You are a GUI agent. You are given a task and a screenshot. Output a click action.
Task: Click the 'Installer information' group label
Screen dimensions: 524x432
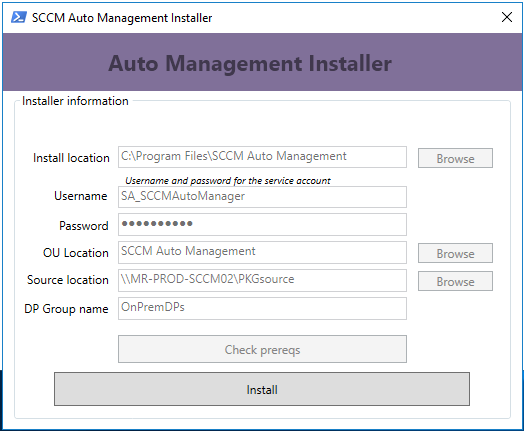pyautogui.click(x=75, y=101)
